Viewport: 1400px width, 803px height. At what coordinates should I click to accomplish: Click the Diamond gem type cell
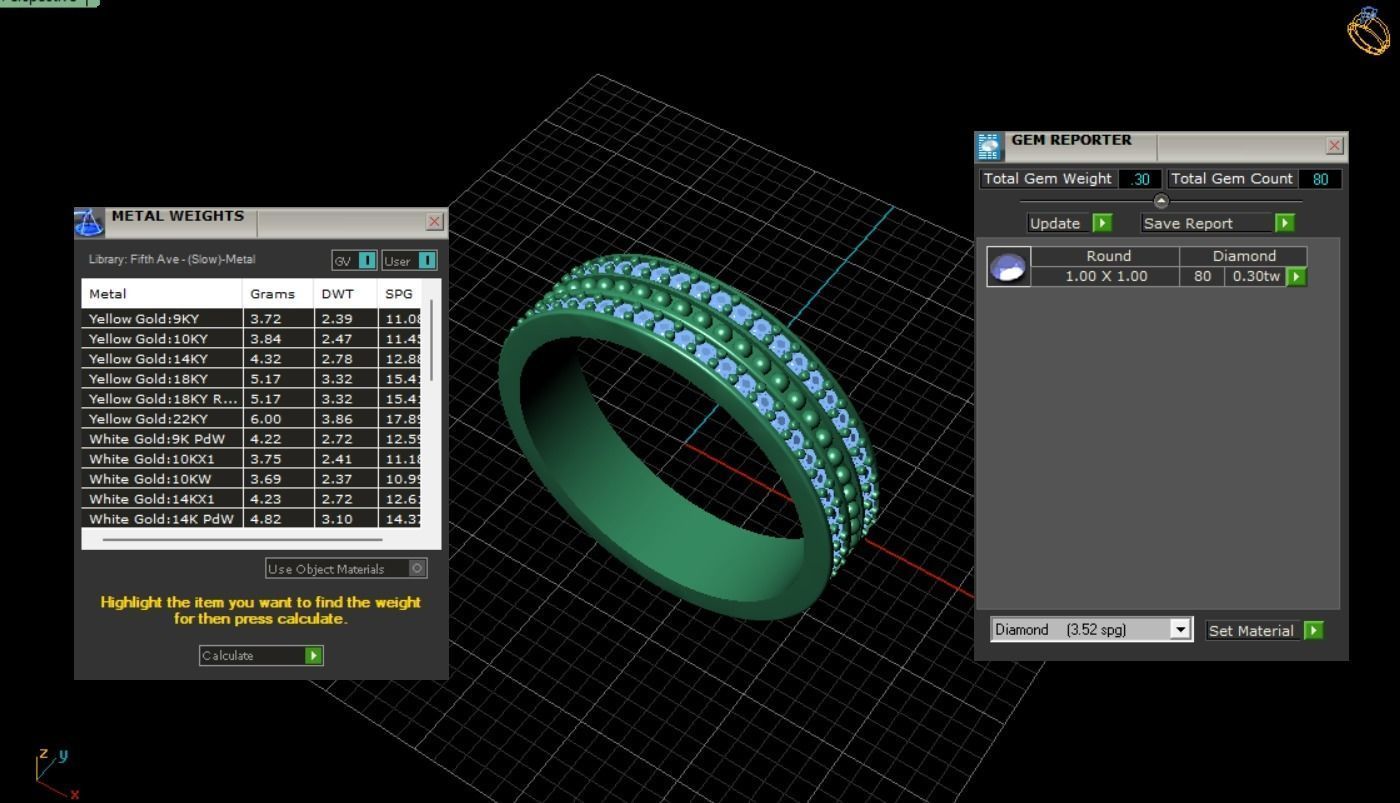pyautogui.click(x=1243, y=256)
